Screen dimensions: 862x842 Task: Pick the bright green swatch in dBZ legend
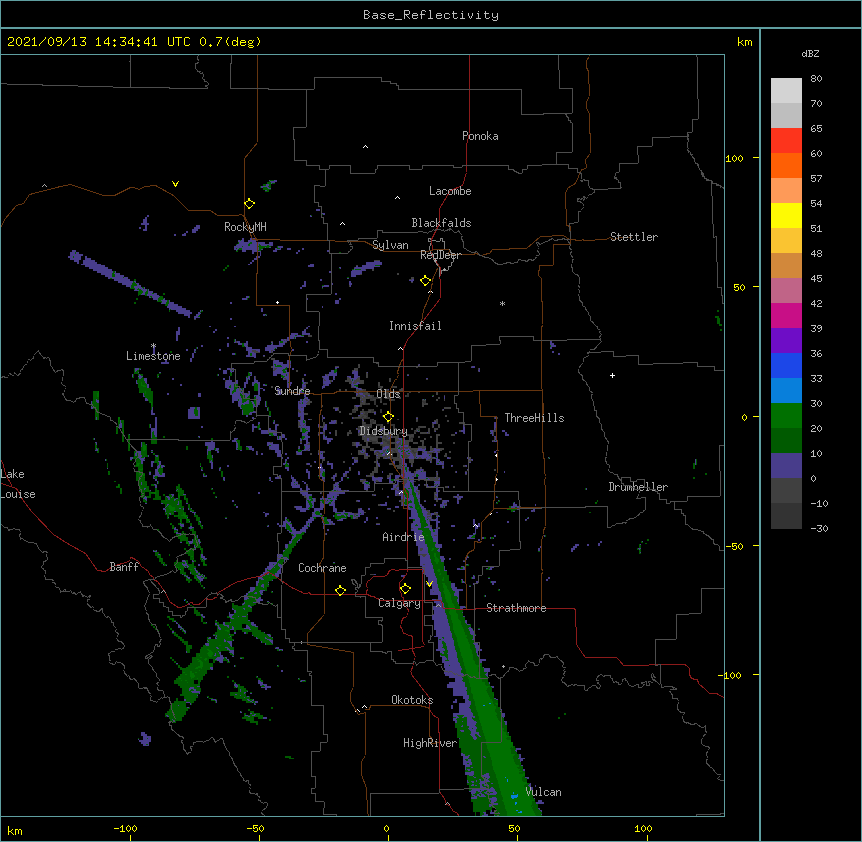click(x=786, y=416)
